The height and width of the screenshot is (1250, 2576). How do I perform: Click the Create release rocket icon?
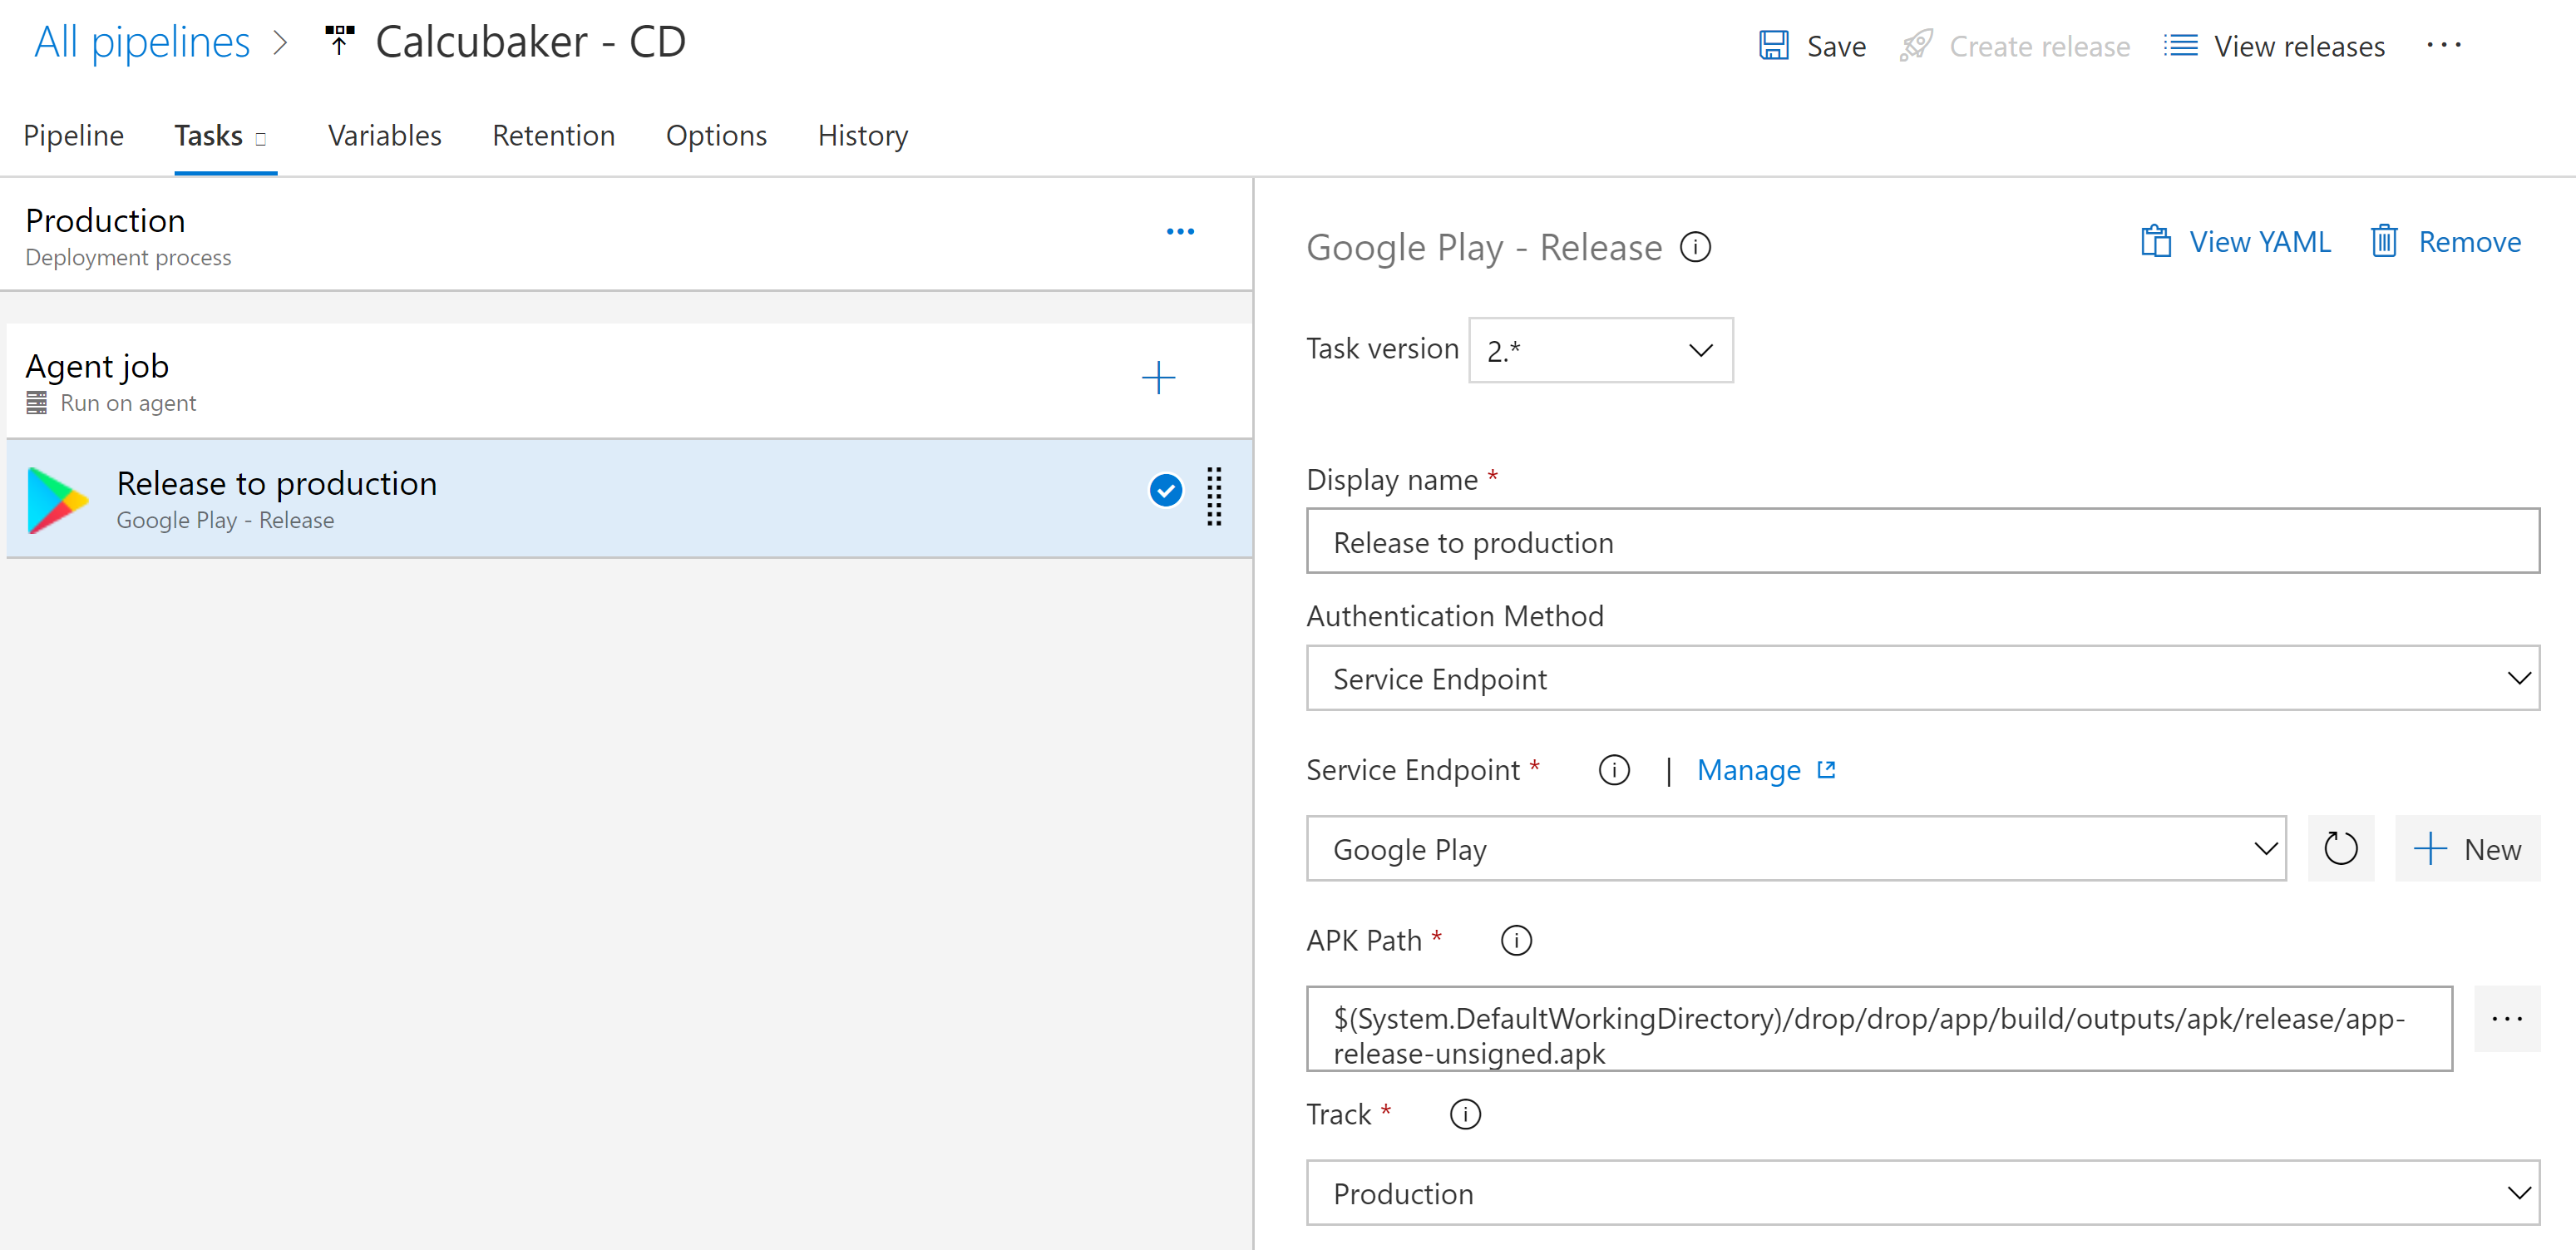[1915, 46]
